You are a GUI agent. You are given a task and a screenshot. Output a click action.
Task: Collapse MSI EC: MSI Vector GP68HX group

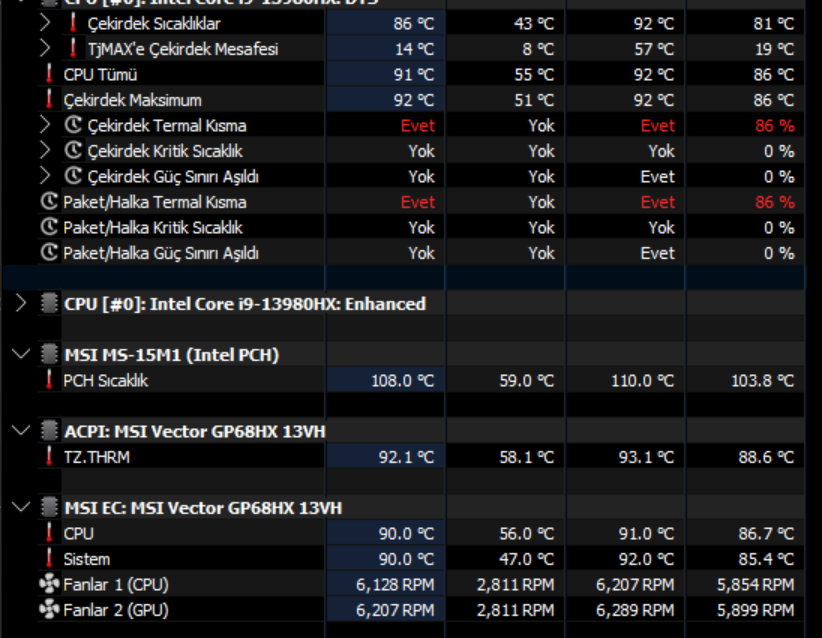click(21, 508)
